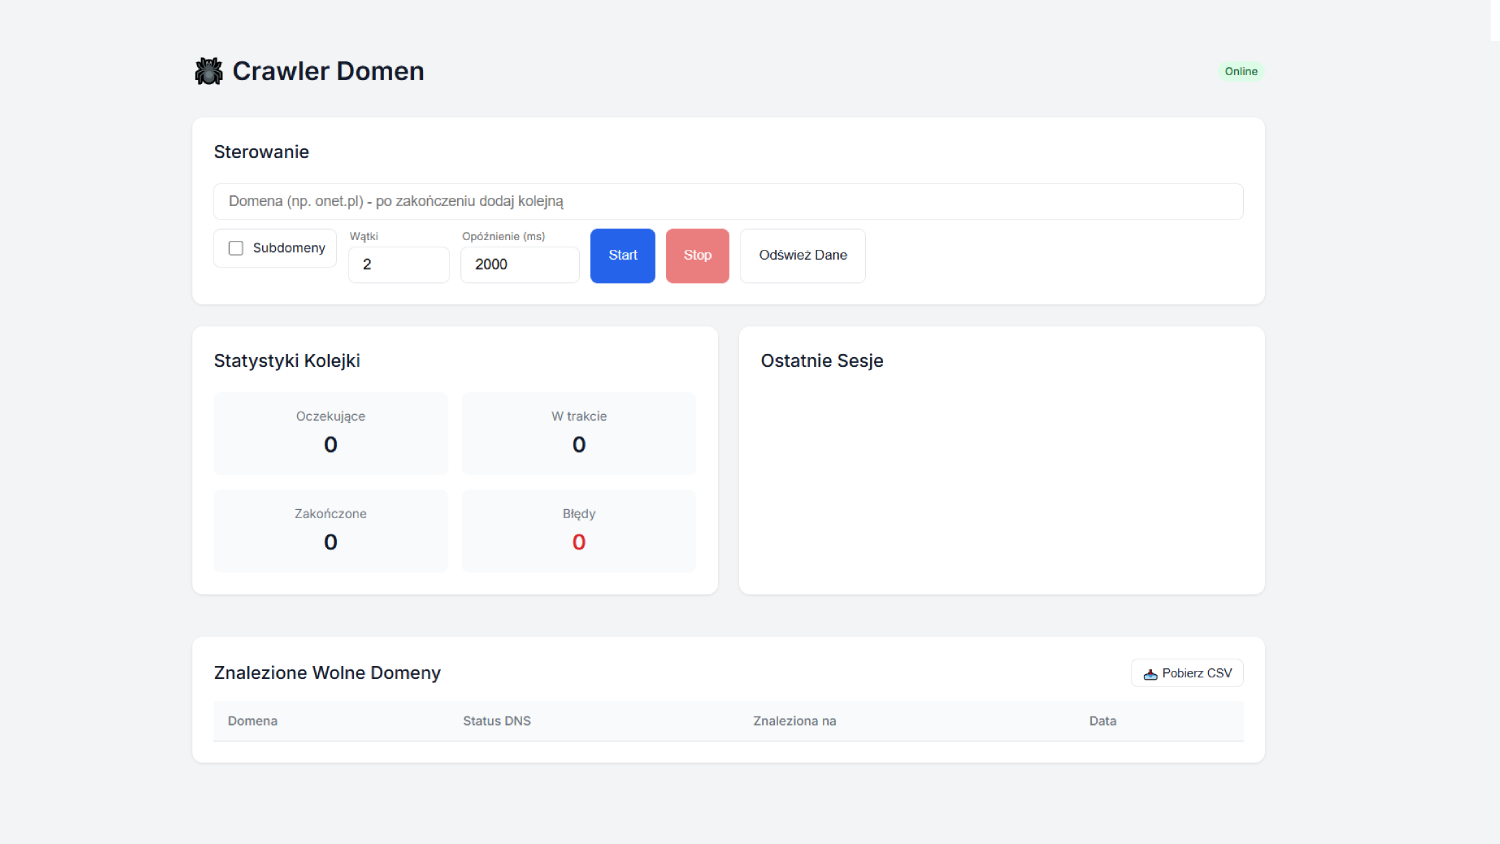Click the Znaleziona na column header
Image resolution: width=1500 pixels, height=844 pixels.
794,721
